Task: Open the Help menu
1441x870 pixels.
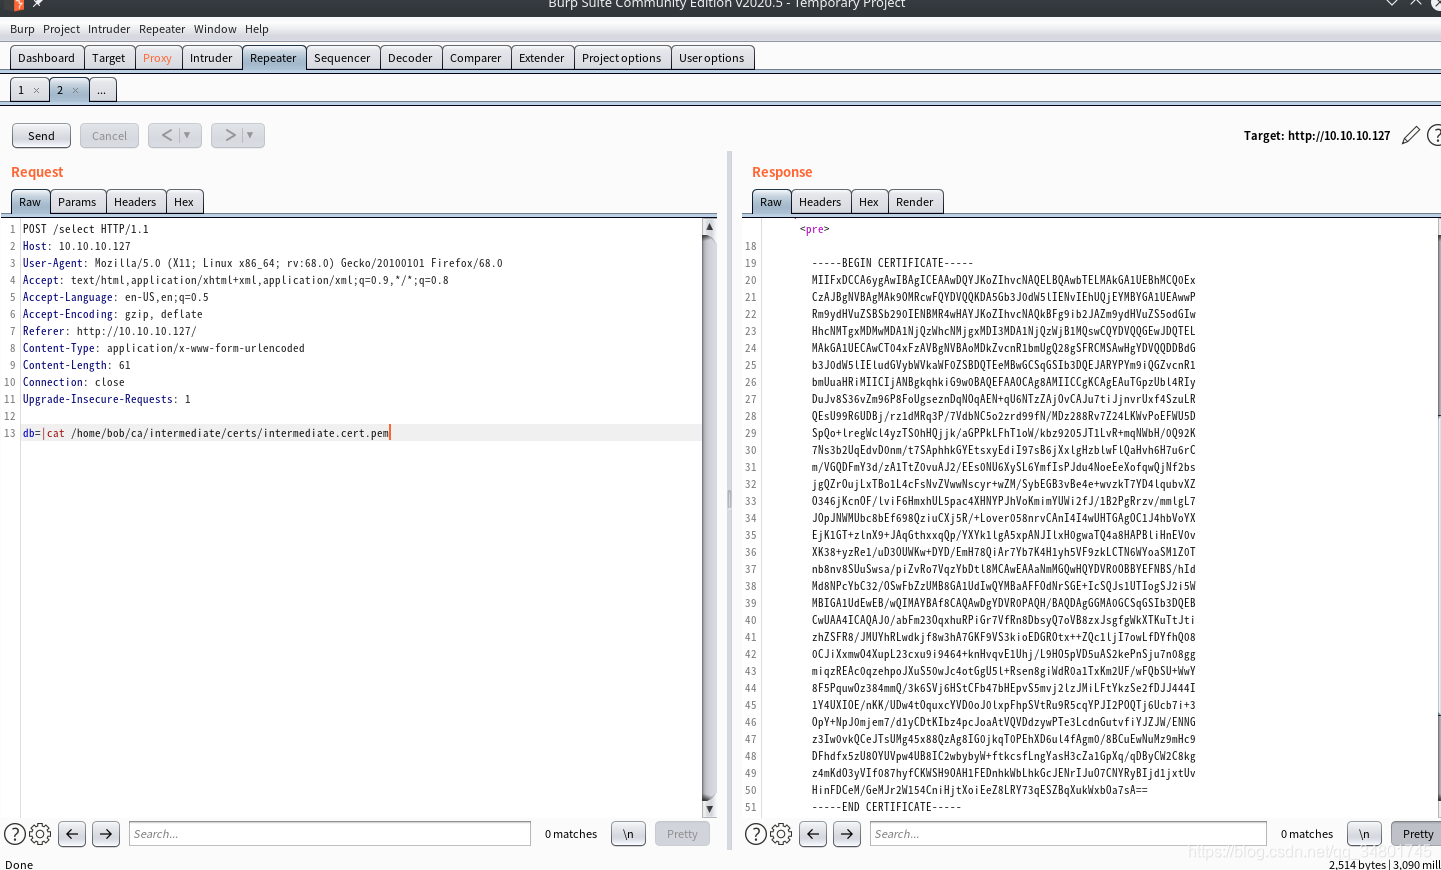Action: coord(257,29)
